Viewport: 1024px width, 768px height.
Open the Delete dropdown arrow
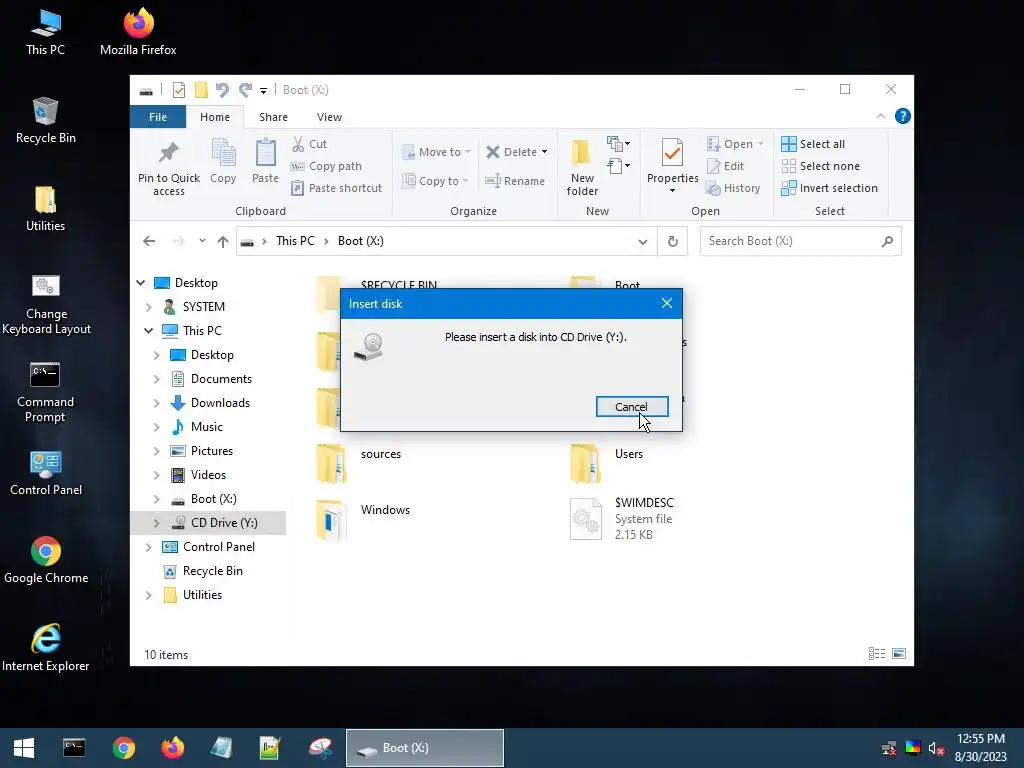[544, 152]
